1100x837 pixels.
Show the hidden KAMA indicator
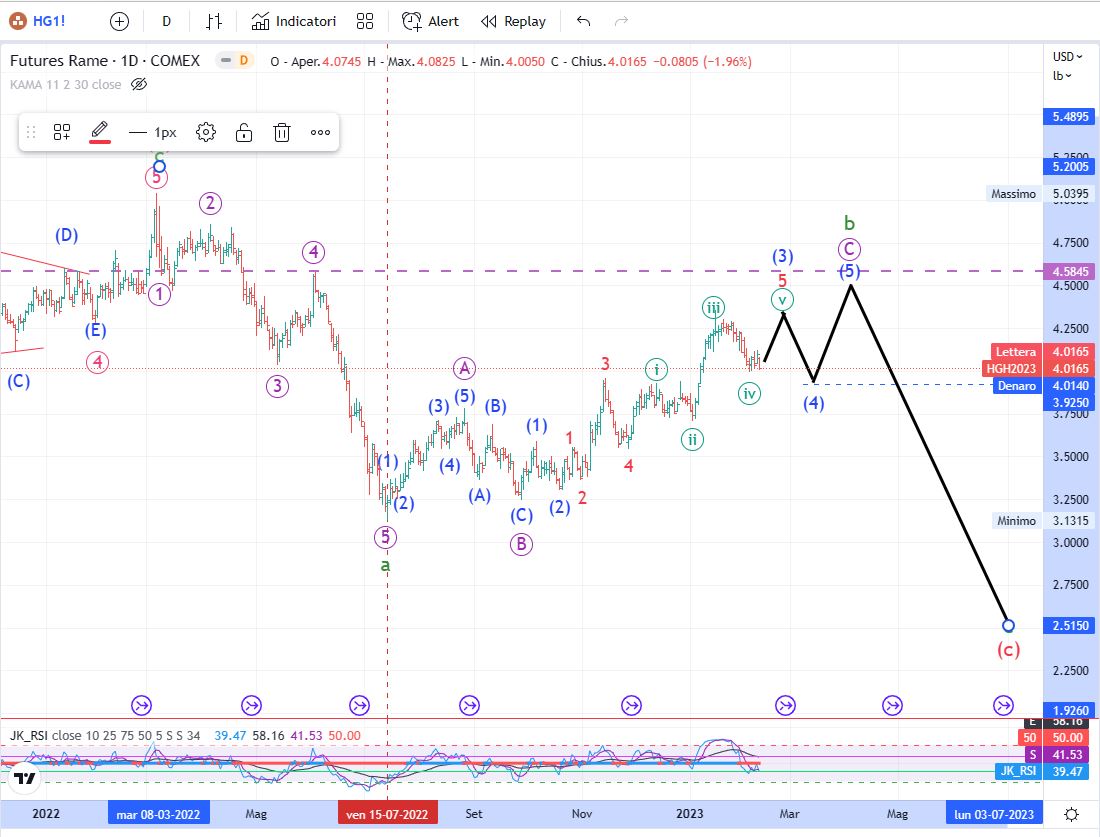pyautogui.click(x=139, y=84)
